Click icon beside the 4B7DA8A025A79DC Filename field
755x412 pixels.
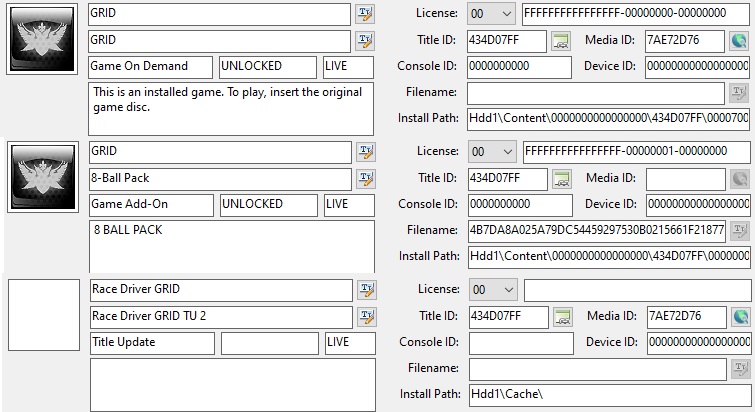point(740,231)
